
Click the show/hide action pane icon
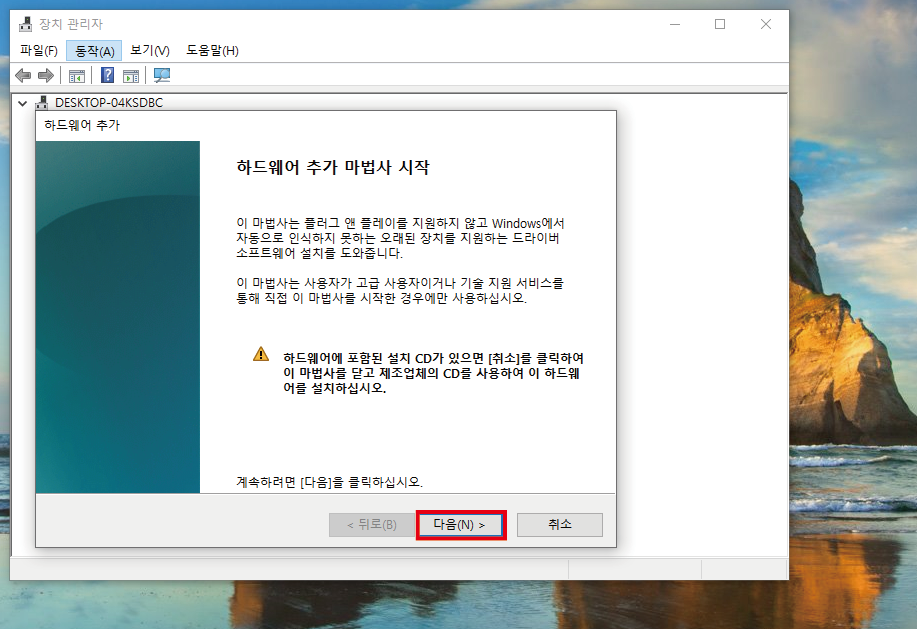click(x=131, y=76)
